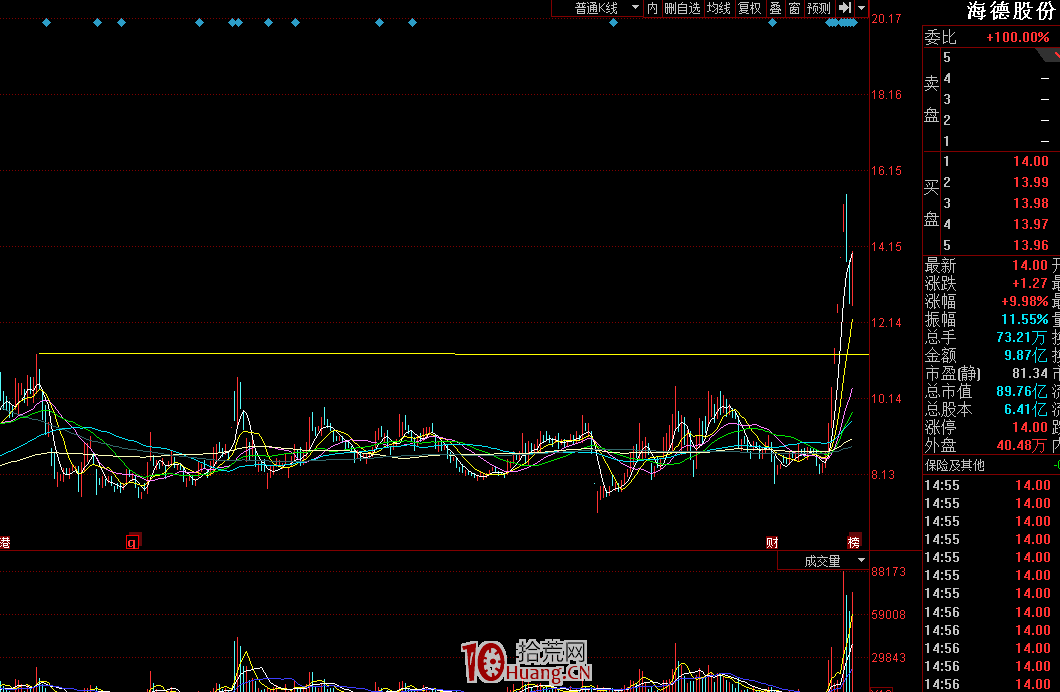
Task: Click the 叠 overlay button
Action: 775,8
